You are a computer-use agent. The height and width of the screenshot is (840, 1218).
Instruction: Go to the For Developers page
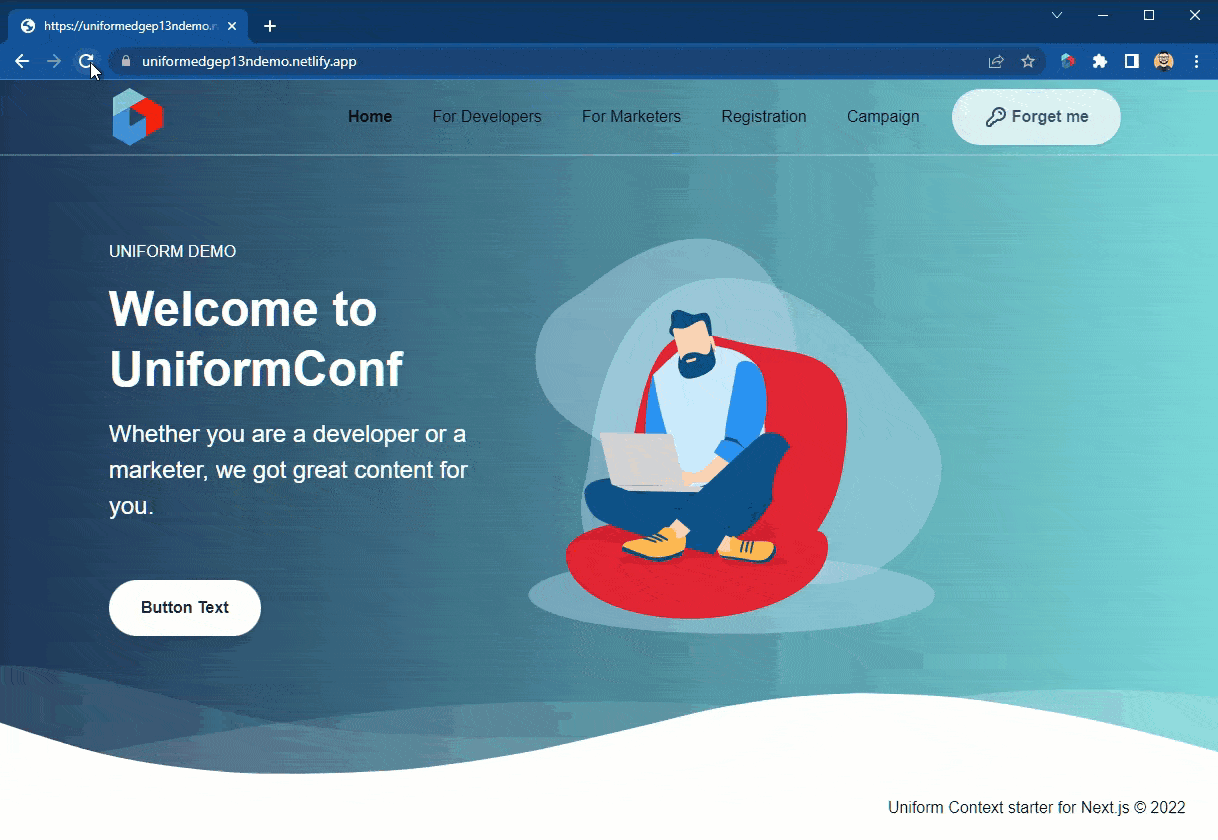point(487,117)
